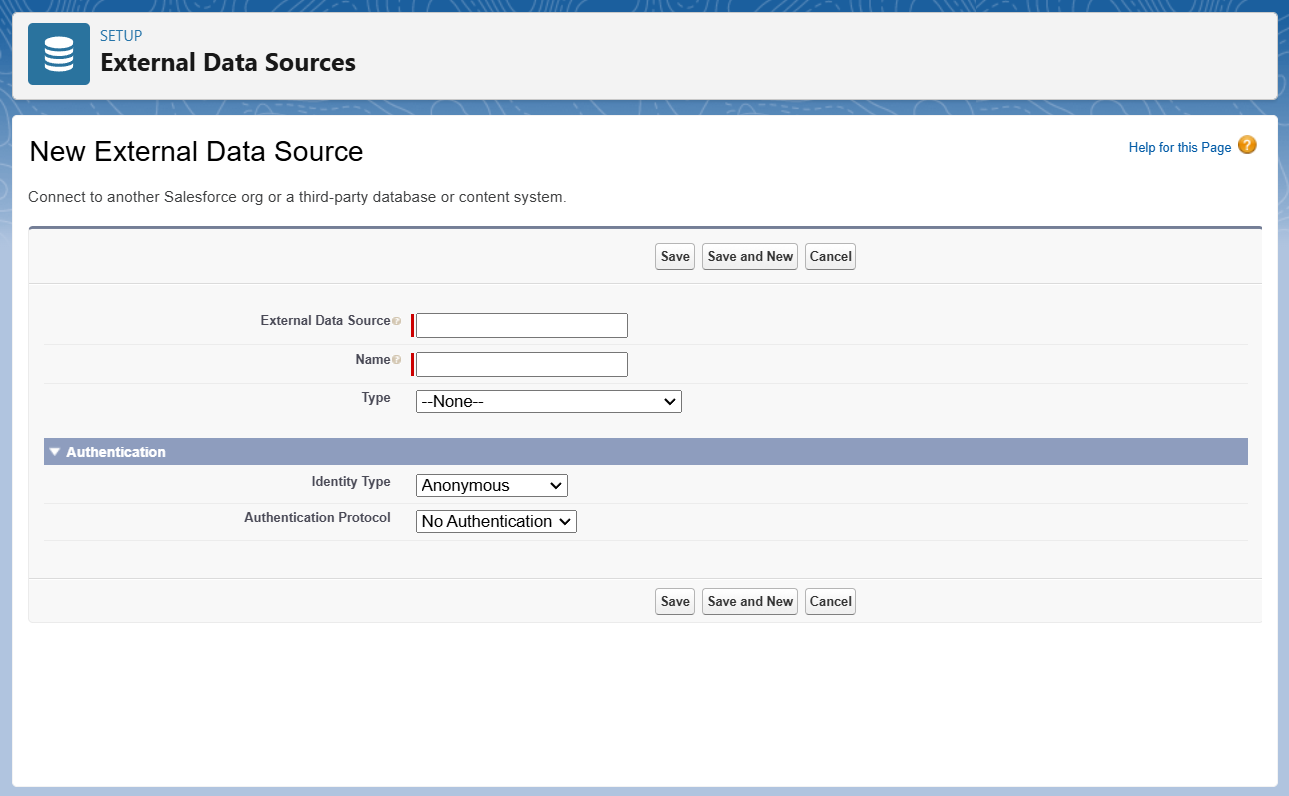Click the New External Data Source heading
This screenshot has height=796, width=1289.
(196, 152)
